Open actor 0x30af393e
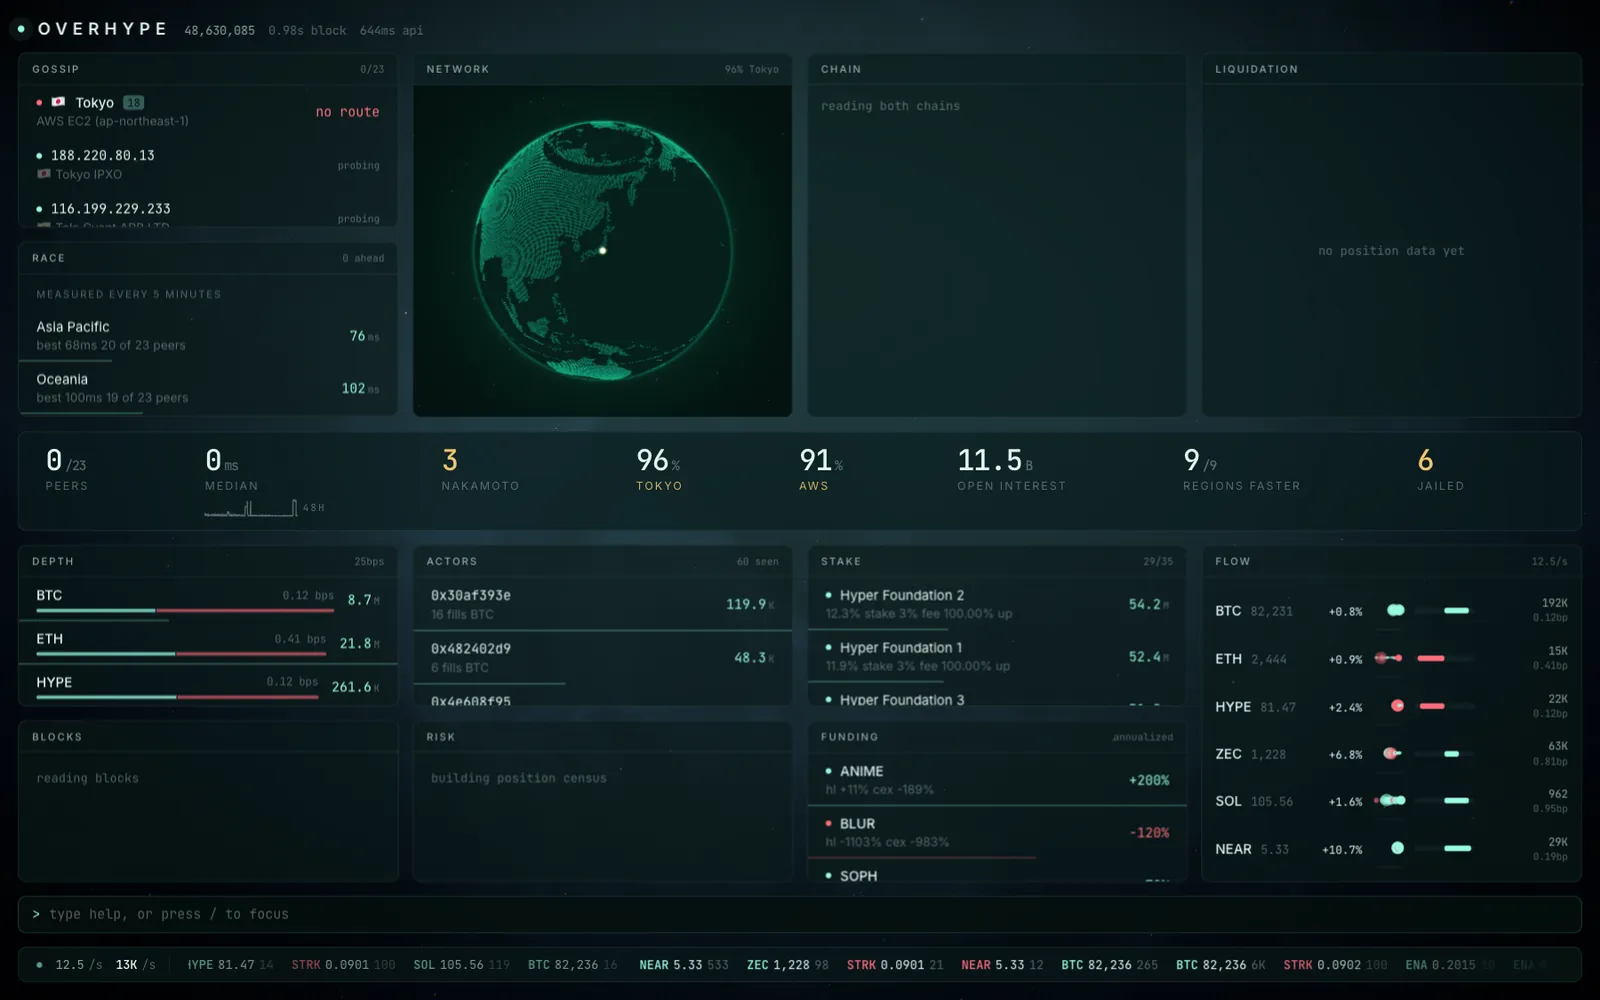This screenshot has height=1000, width=1600. tap(602, 604)
